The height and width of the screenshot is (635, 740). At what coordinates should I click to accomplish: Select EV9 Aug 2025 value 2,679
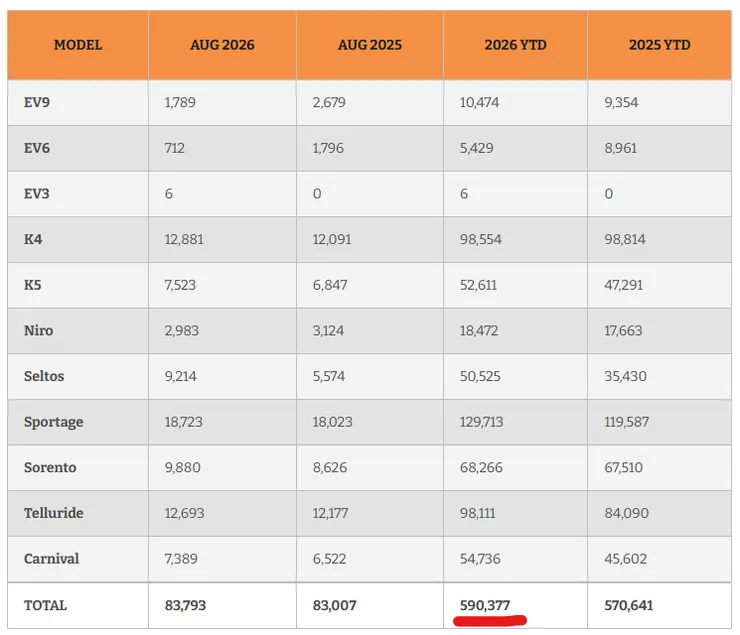pos(329,102)
